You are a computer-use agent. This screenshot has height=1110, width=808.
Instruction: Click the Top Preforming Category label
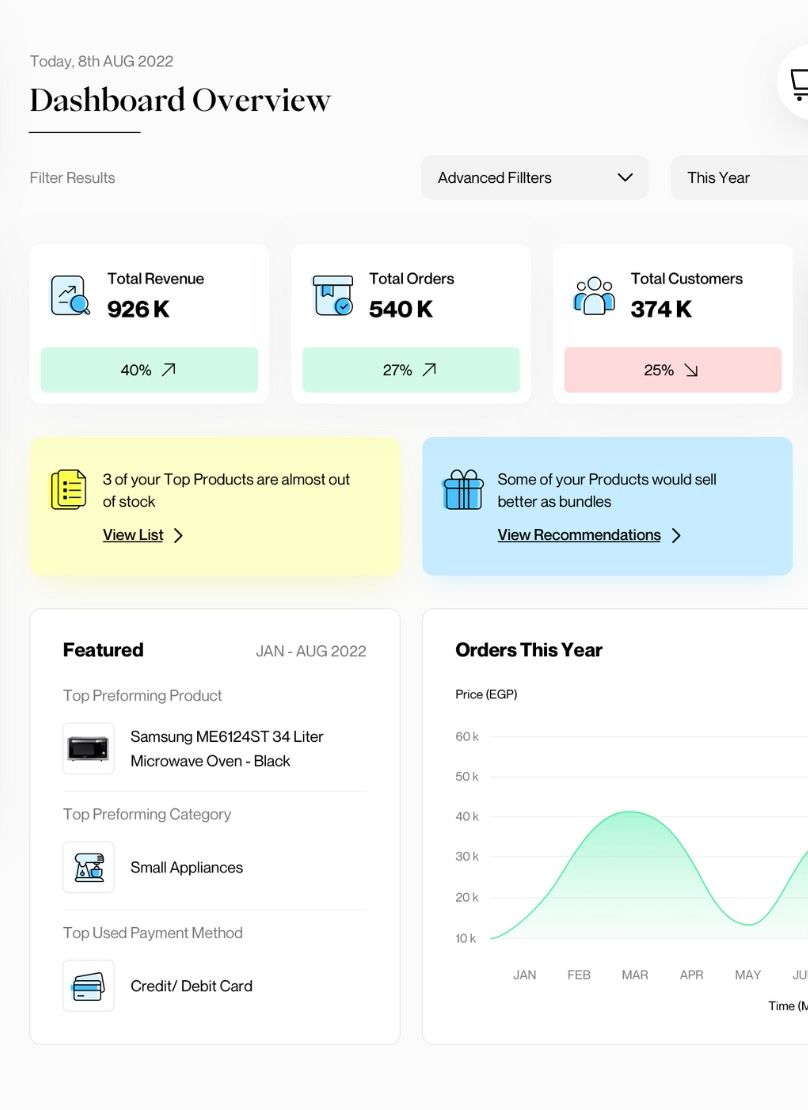(147, 815)
